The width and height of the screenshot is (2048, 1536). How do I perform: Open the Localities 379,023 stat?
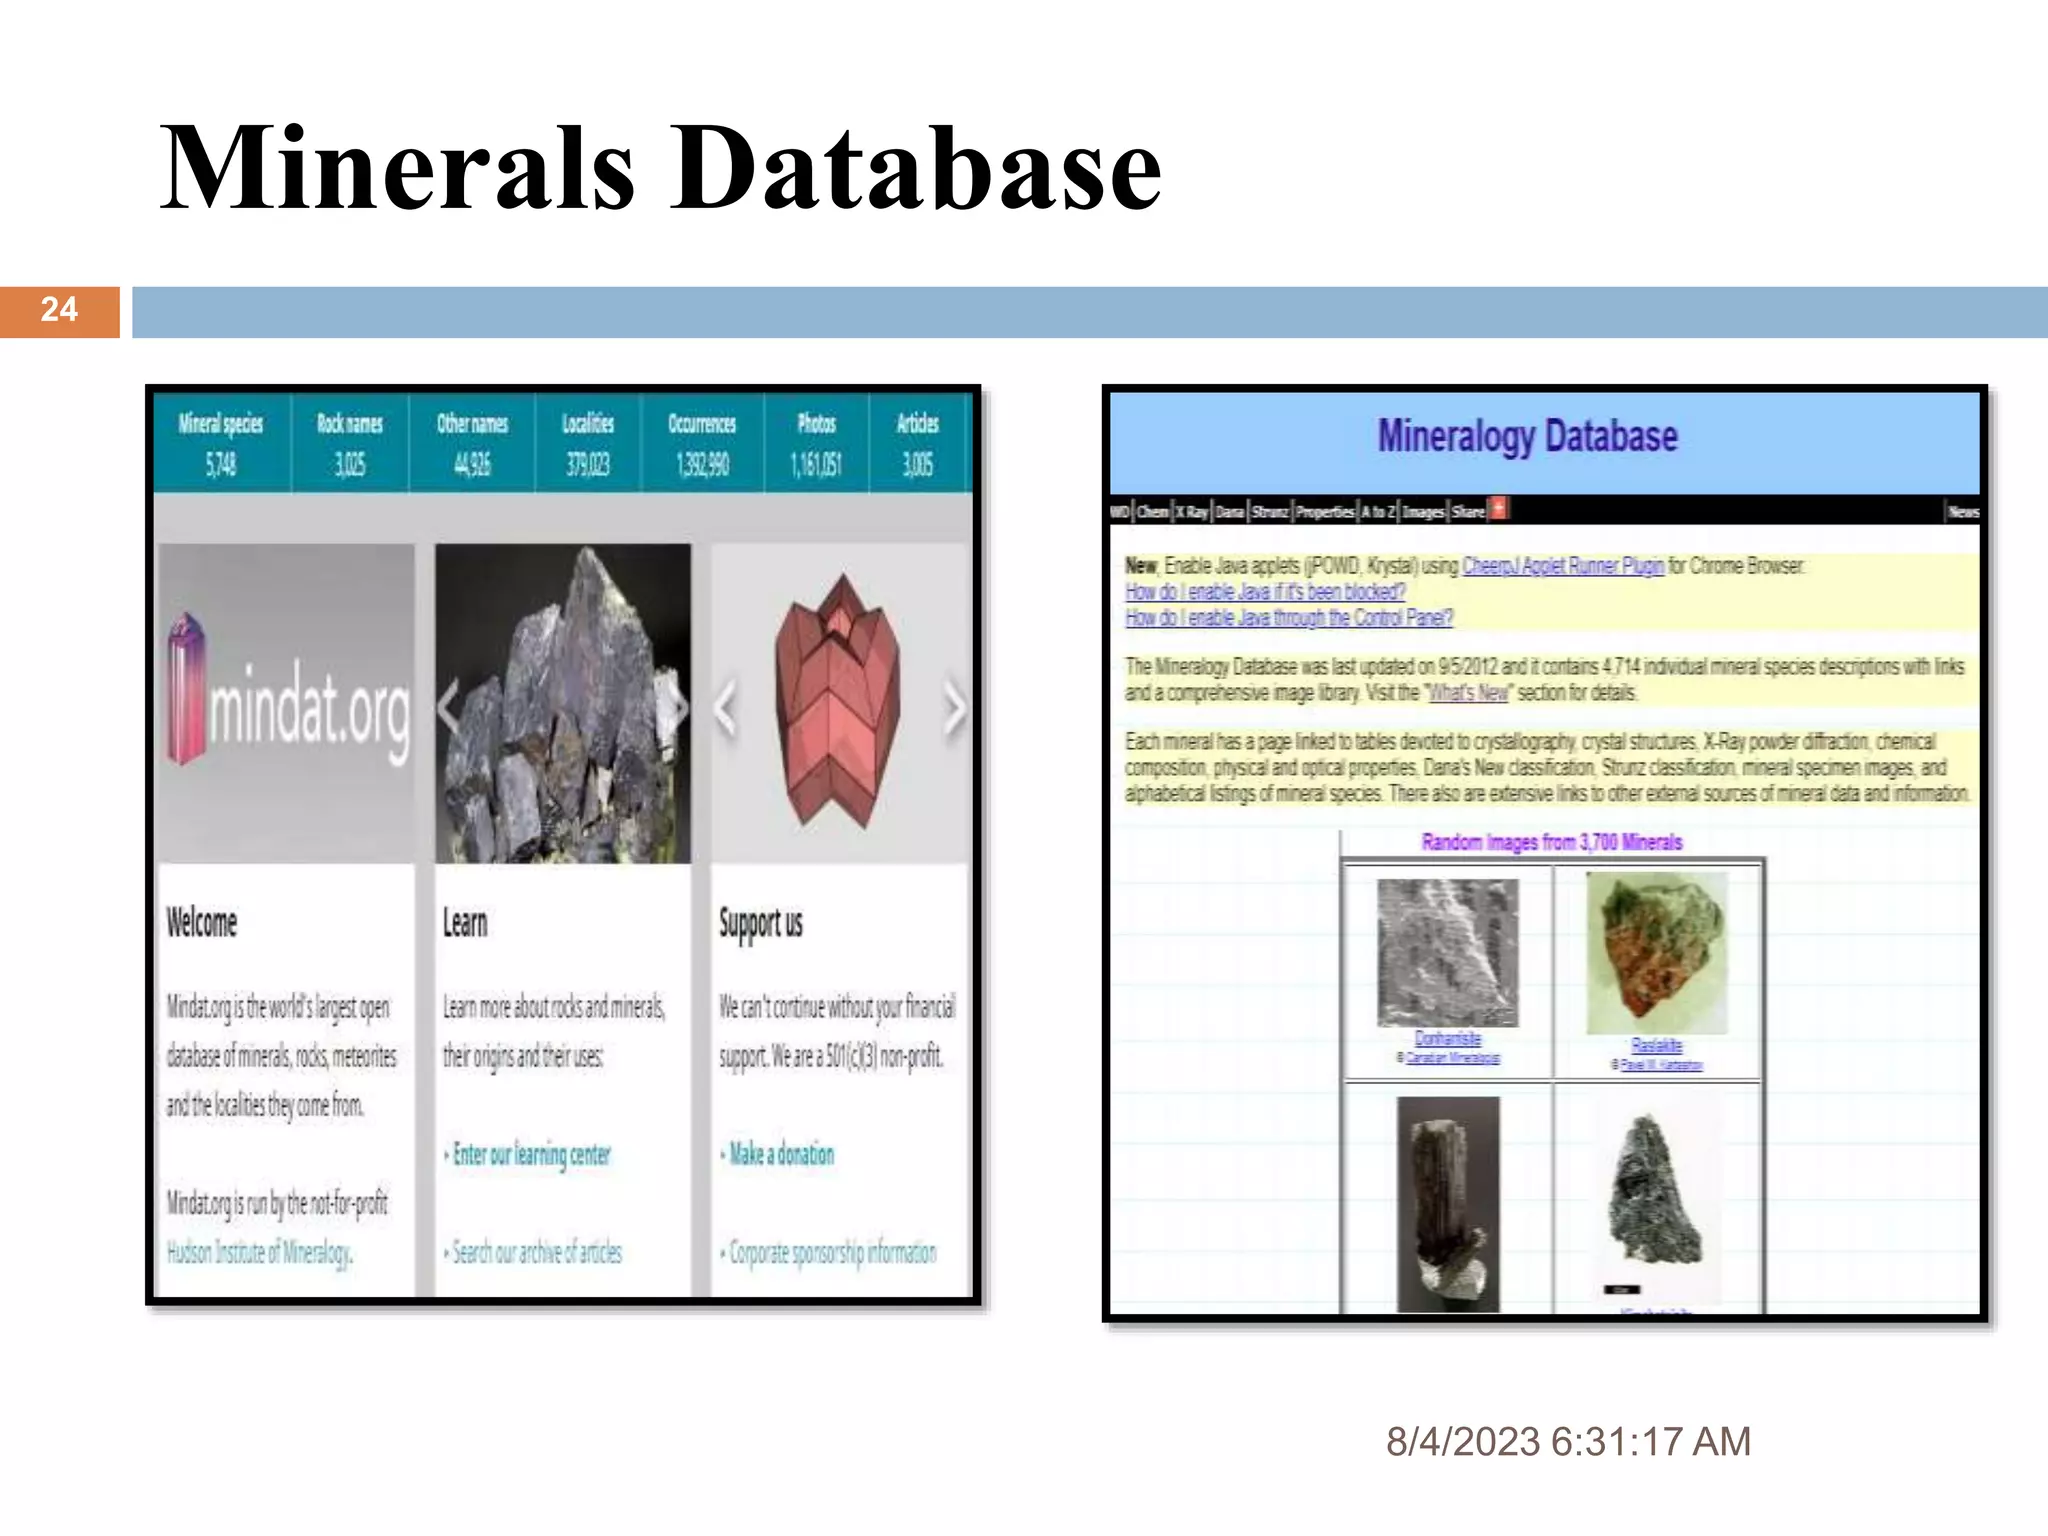click(x=588, y=443)
